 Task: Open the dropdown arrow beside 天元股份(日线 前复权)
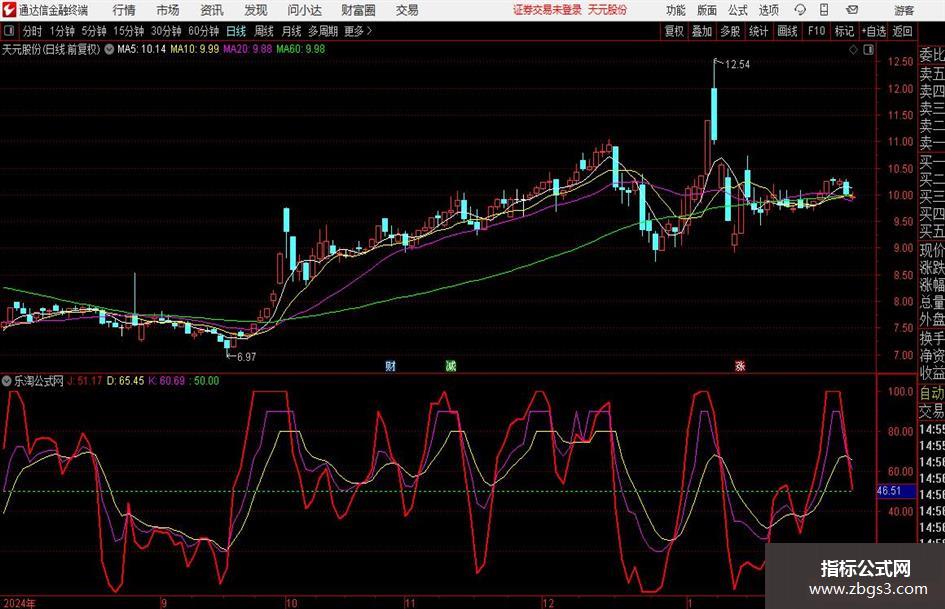(x=109, y=49)
